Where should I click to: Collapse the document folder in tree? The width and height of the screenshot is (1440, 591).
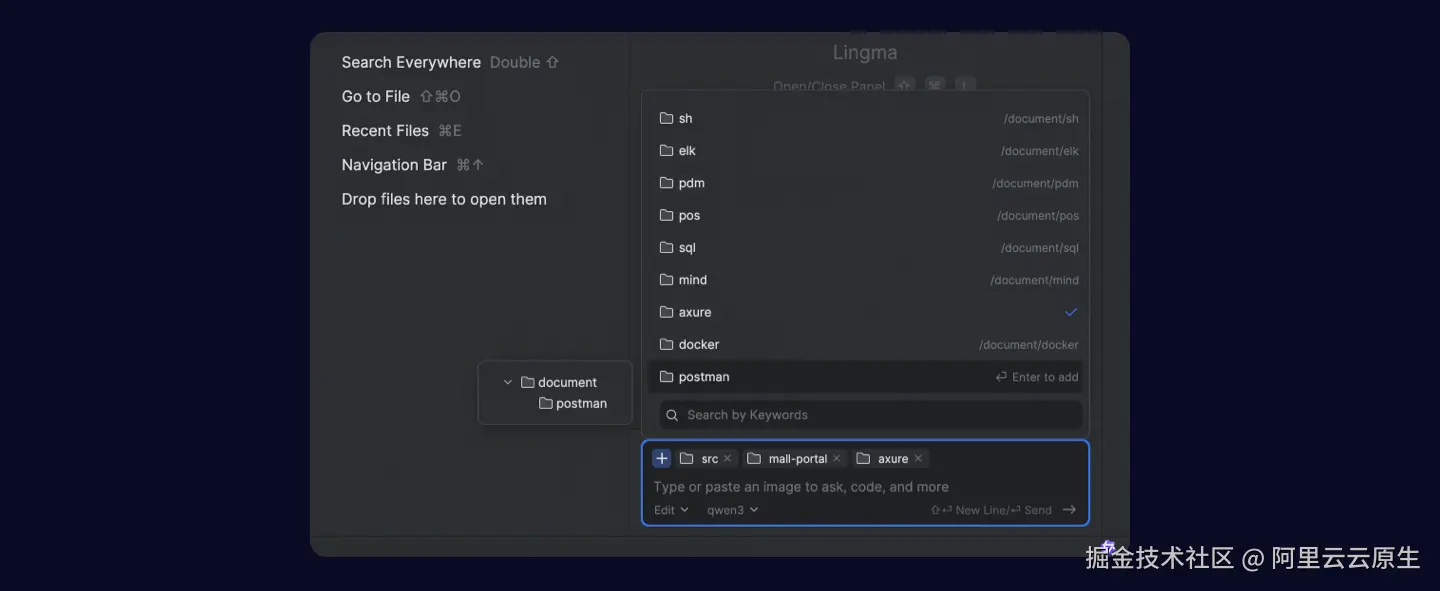pos(508,382)
